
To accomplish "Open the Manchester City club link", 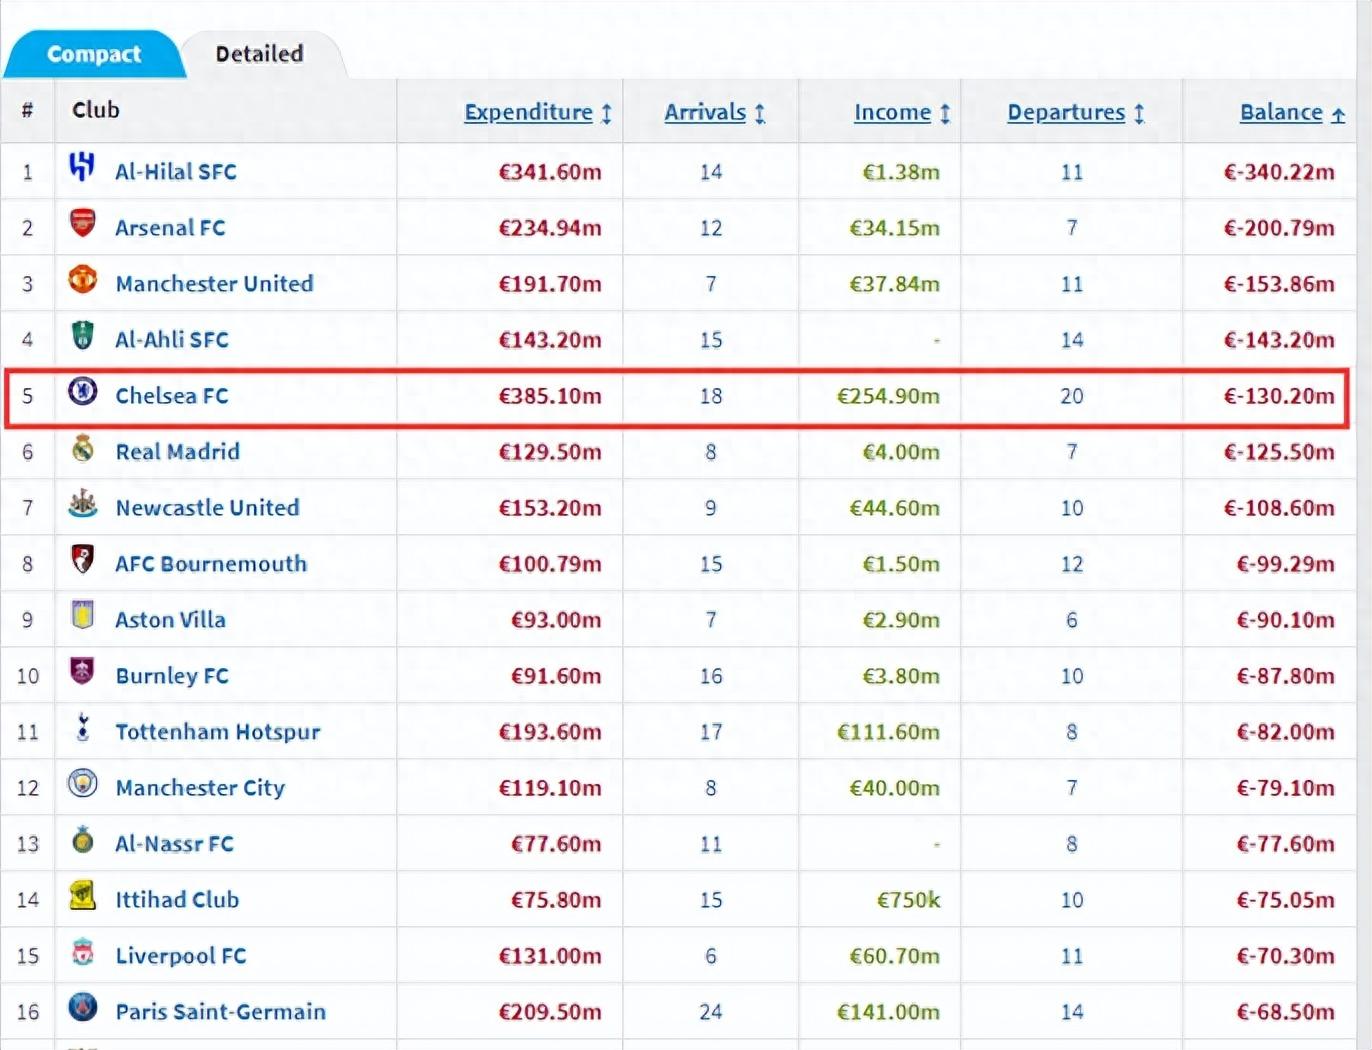I will tap(200, 788).
